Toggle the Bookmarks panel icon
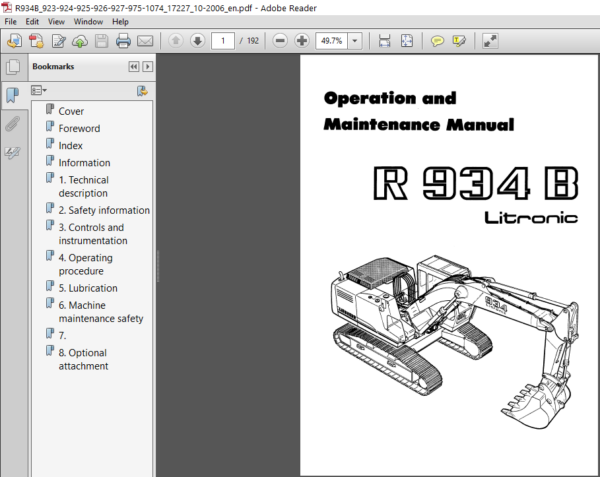The image size is (600, 477). coord(13,95)
